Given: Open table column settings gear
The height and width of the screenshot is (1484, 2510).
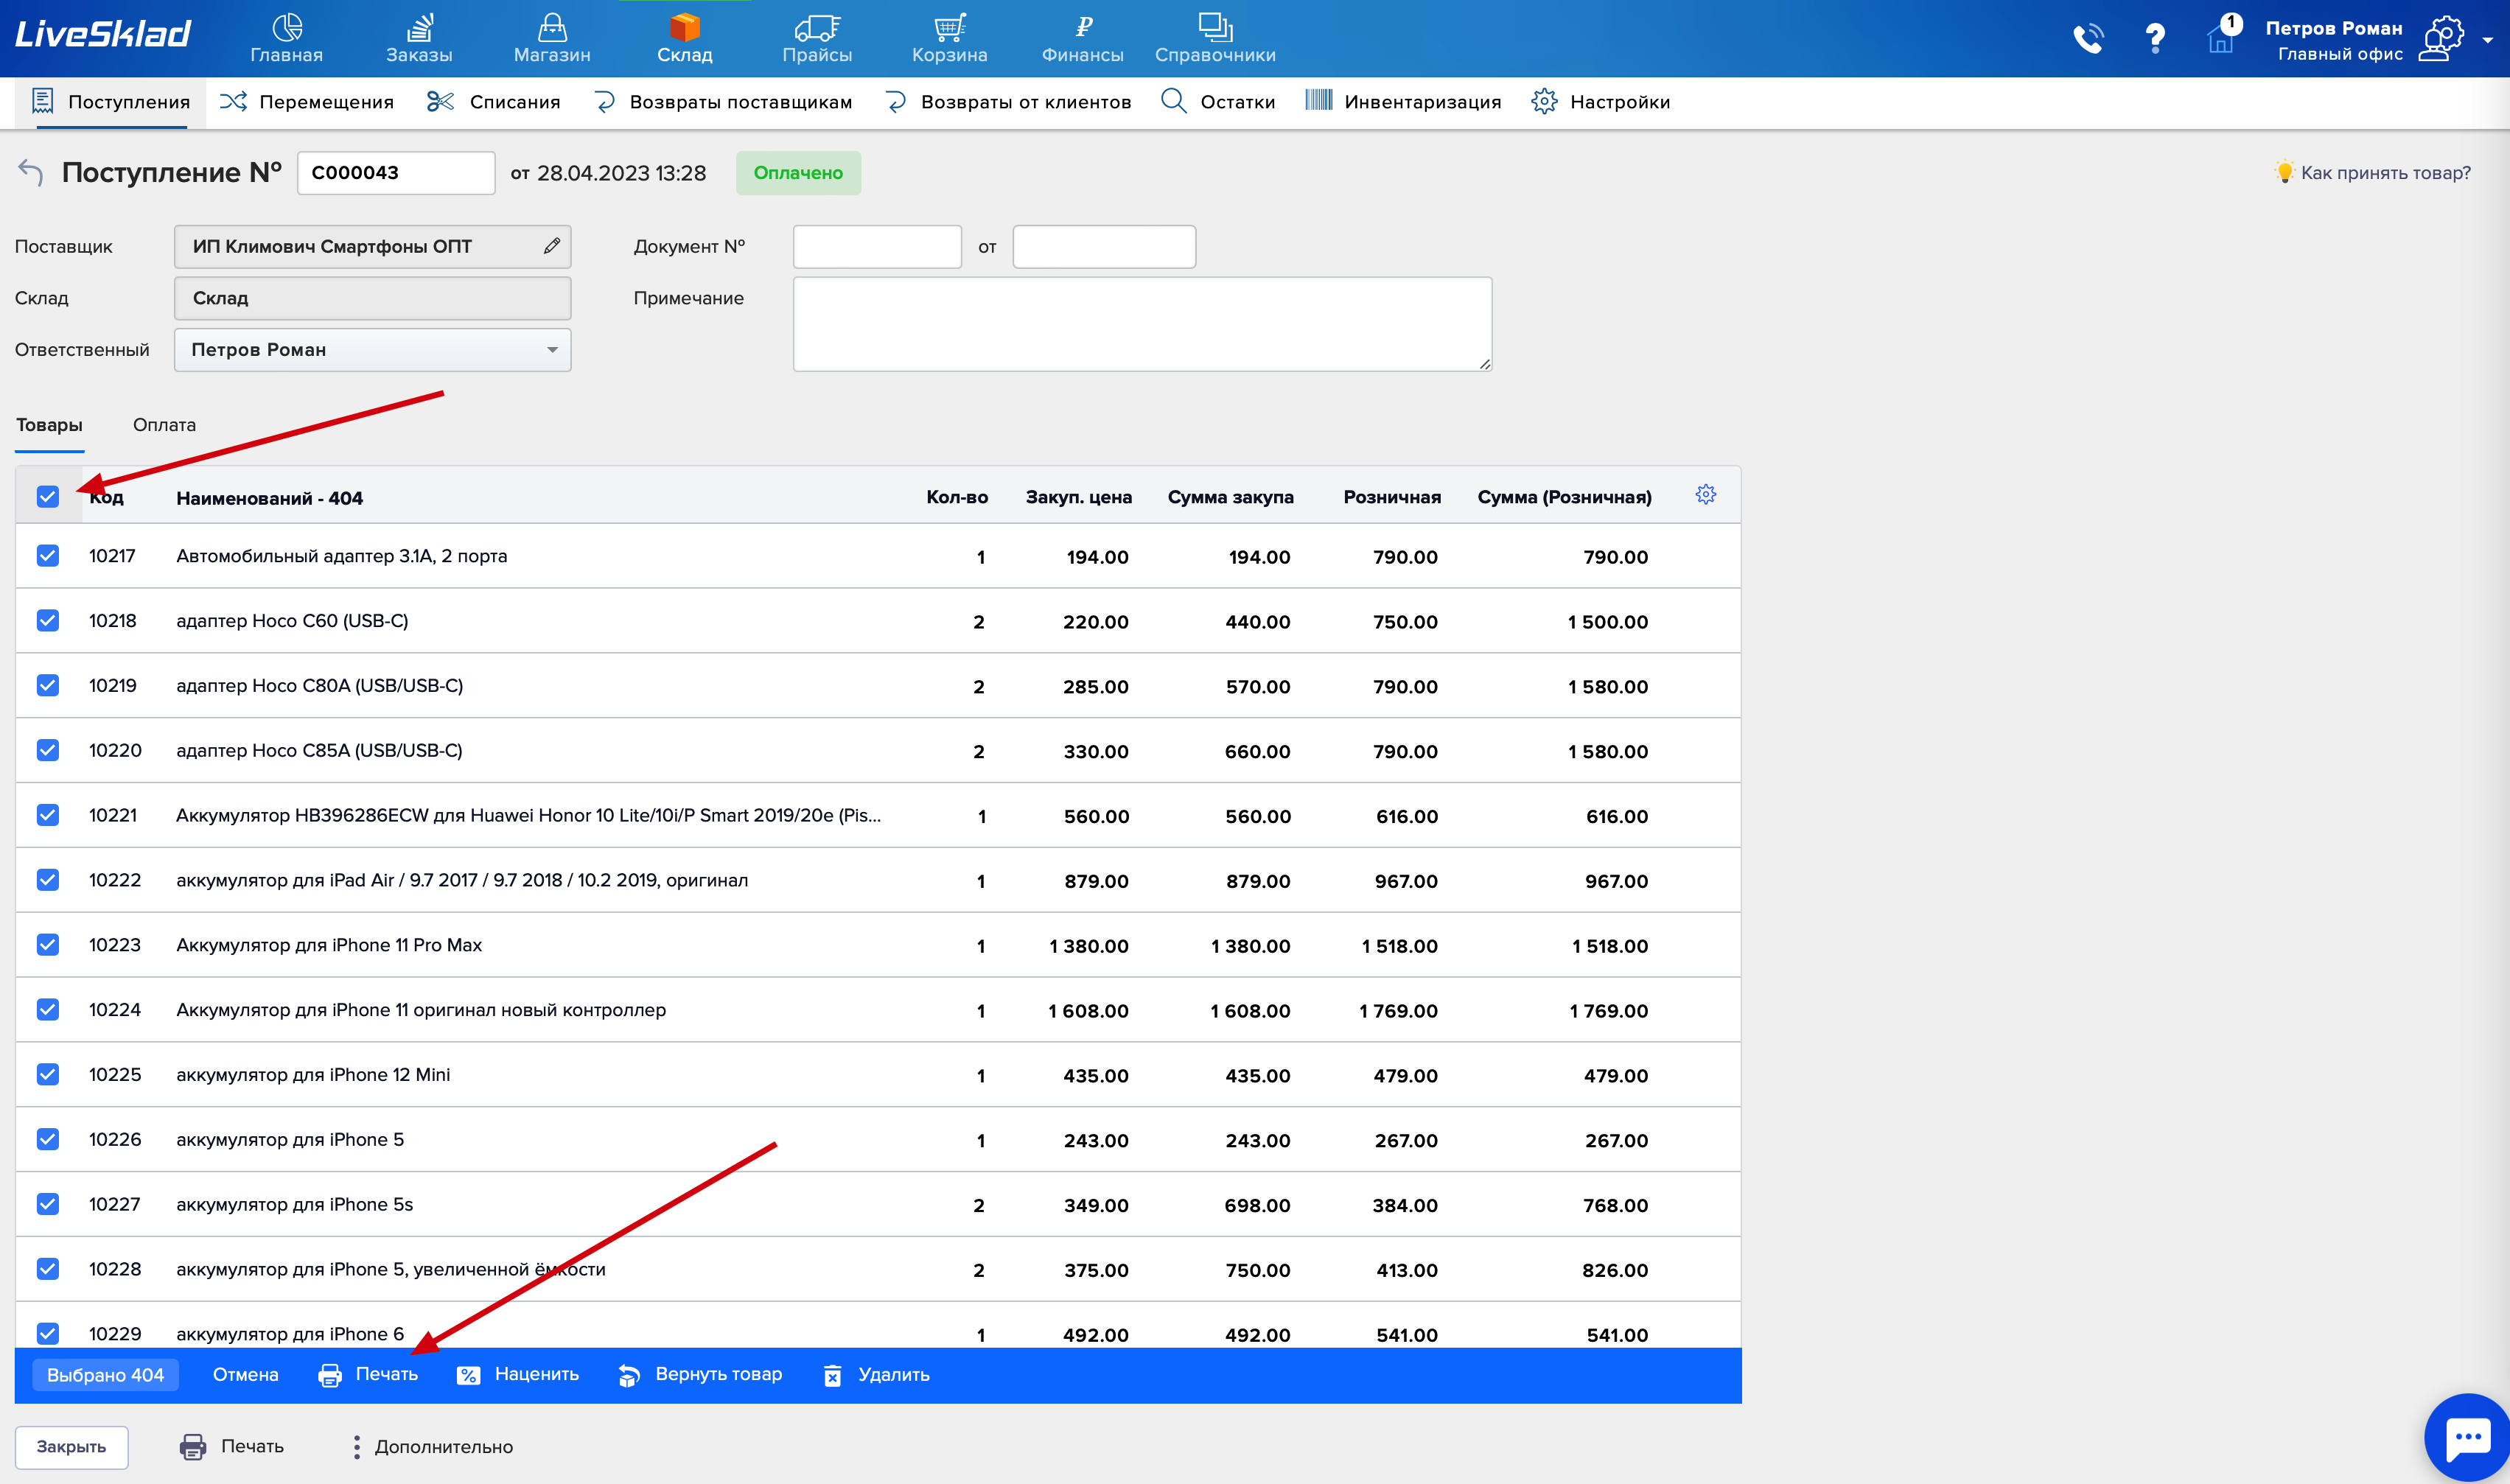Looking at the screenshot, I should pyautogui.click(x=1706, y=495).
